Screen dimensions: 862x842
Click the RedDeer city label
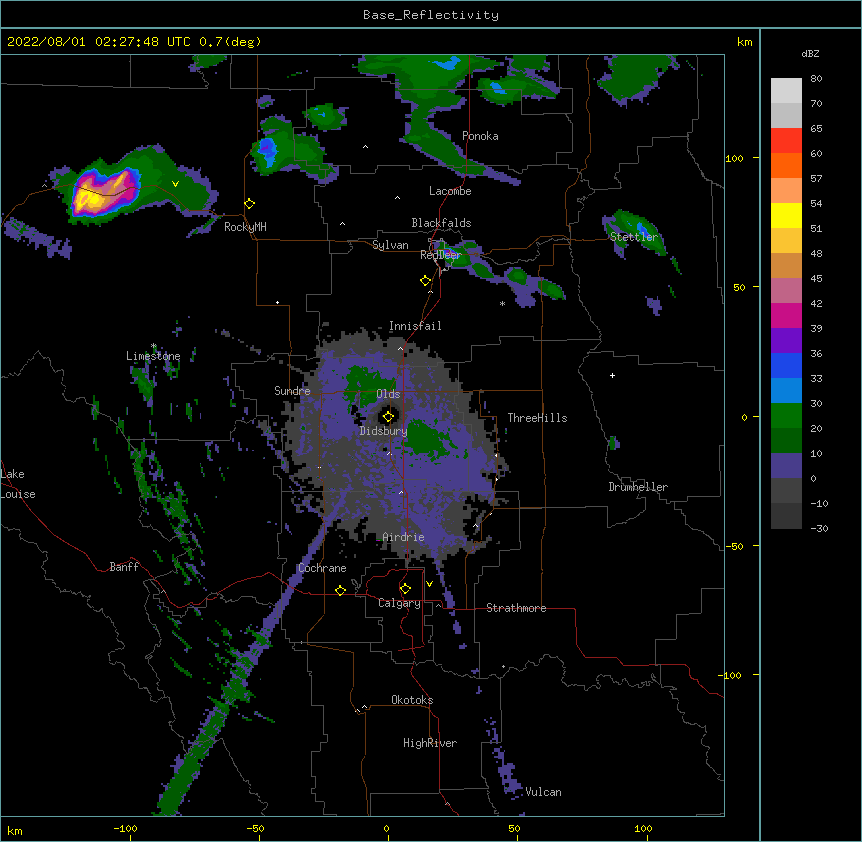coord(440,255)
